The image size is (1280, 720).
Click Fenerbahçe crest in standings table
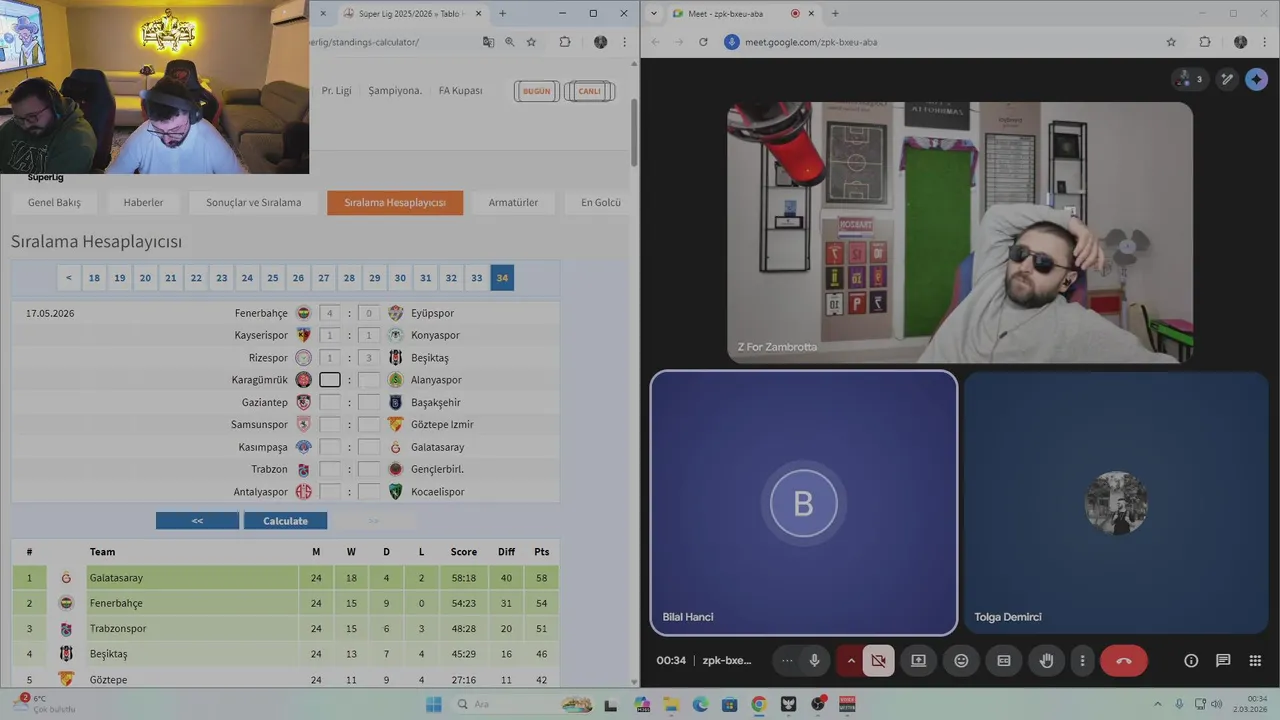coord(66,603)
